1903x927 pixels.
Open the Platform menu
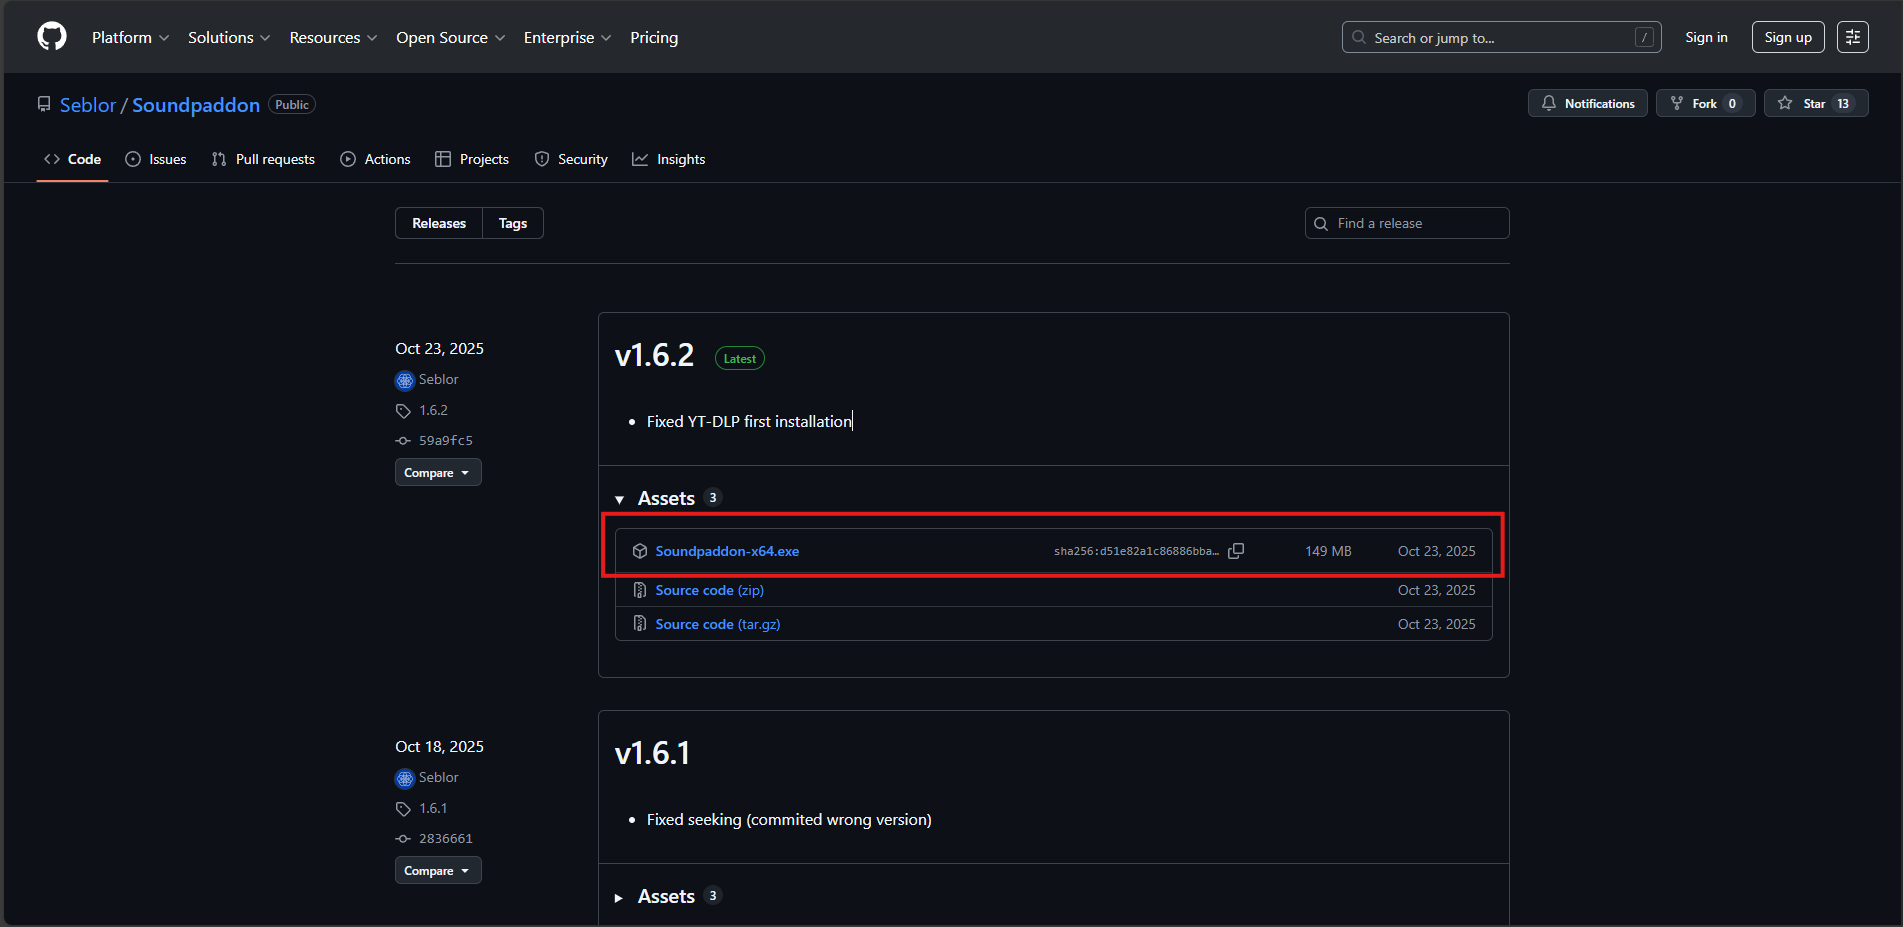(131, 37)
